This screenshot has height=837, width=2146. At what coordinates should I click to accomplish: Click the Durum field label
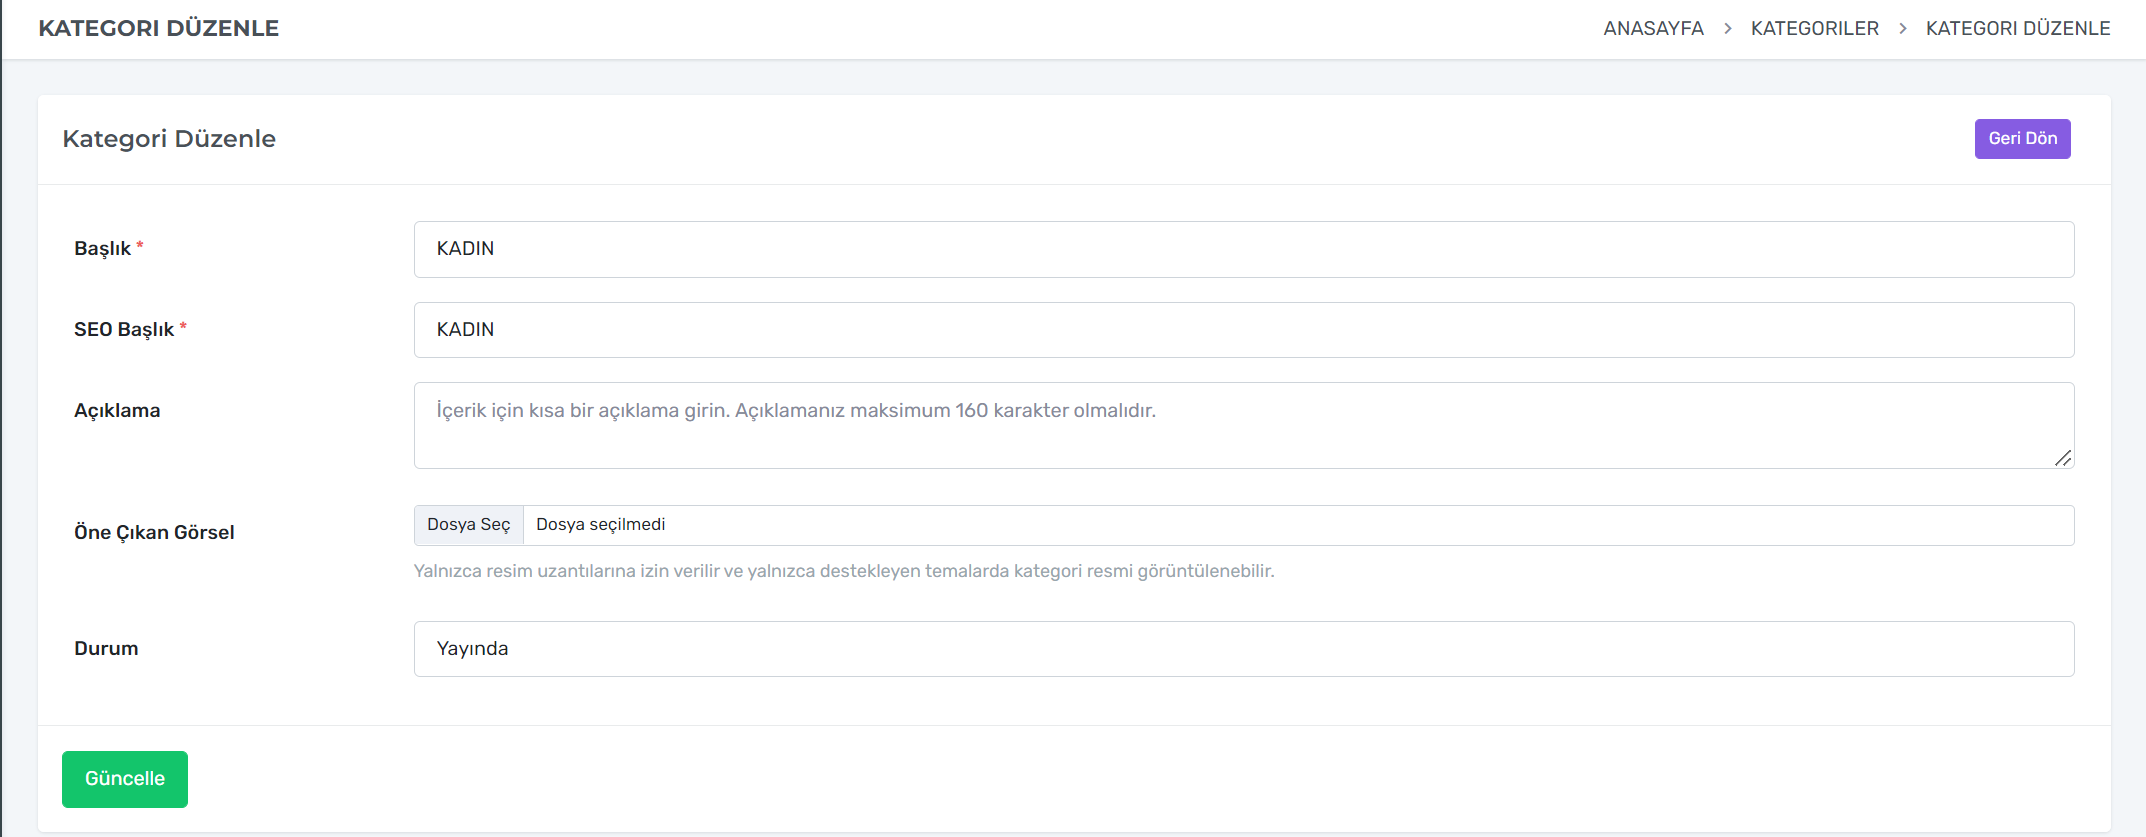click(x=106, y=649)
